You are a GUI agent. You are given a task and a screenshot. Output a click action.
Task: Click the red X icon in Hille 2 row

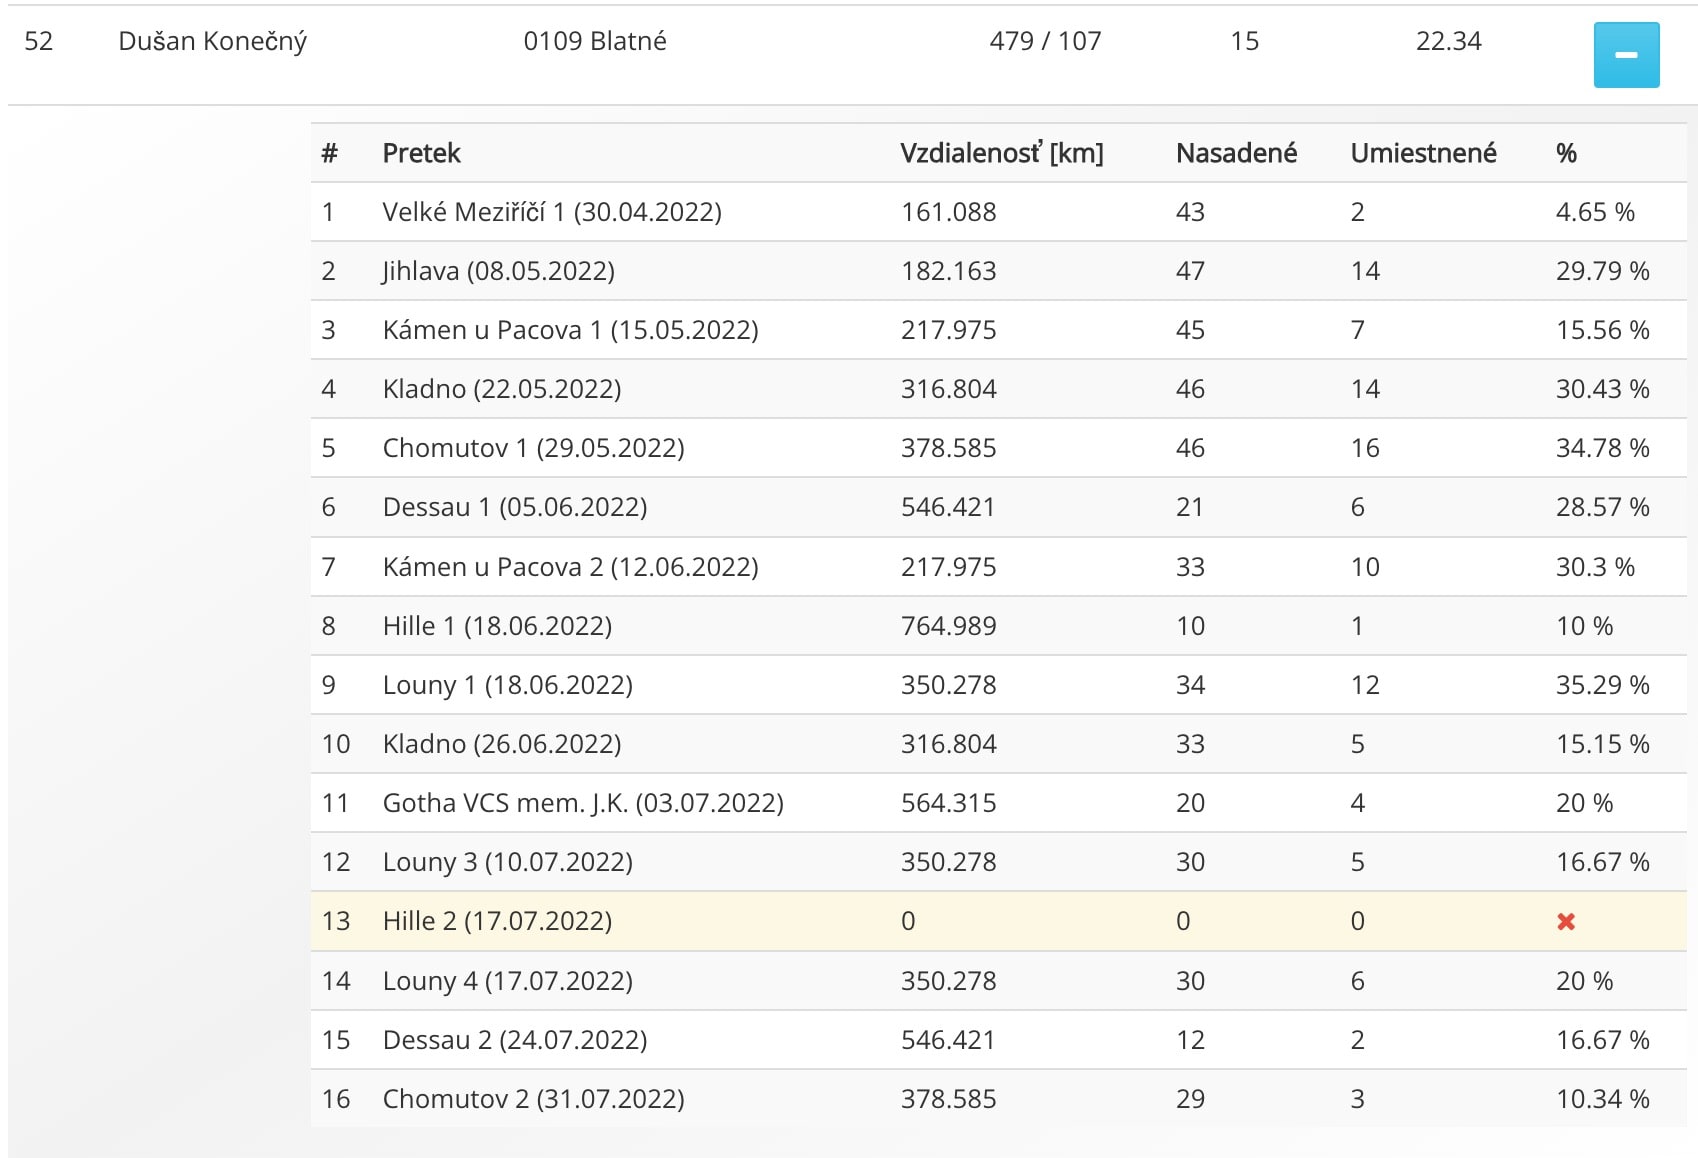(x=1566, y=921)
